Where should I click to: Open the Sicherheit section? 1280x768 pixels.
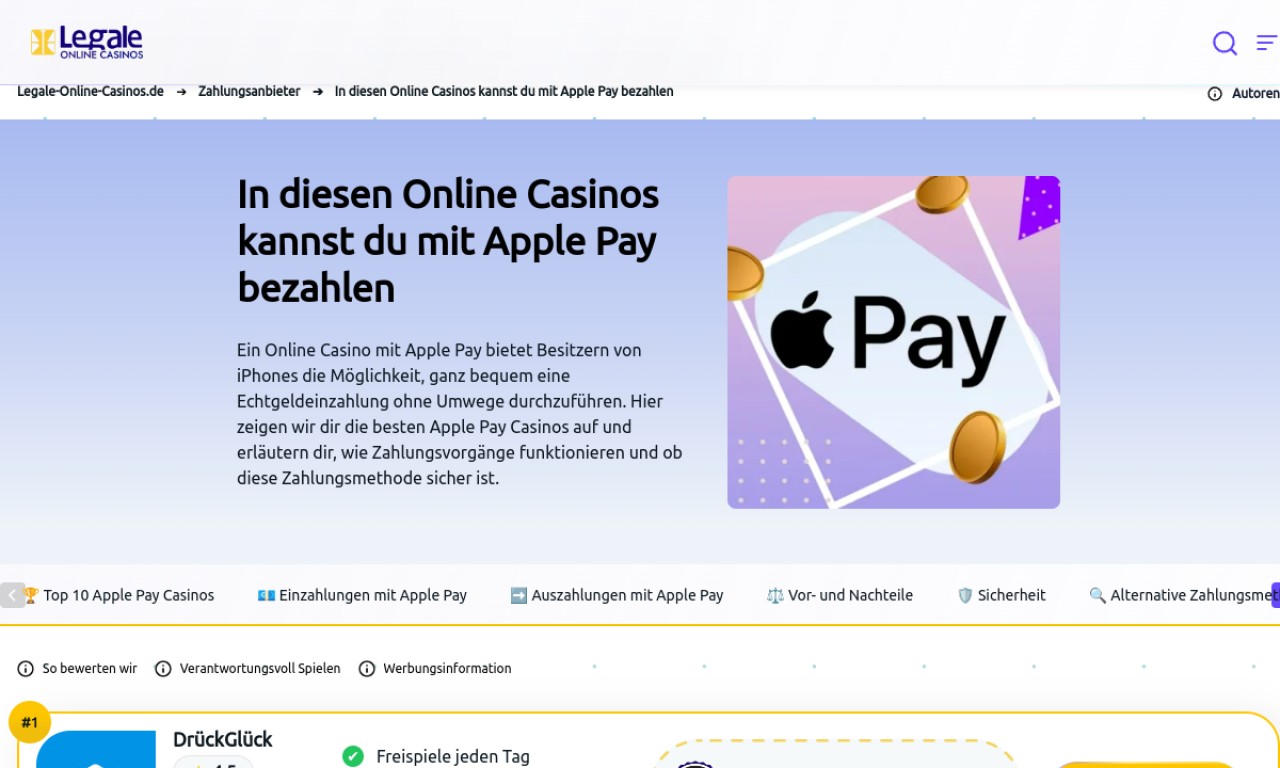(x=1001, y=595)
